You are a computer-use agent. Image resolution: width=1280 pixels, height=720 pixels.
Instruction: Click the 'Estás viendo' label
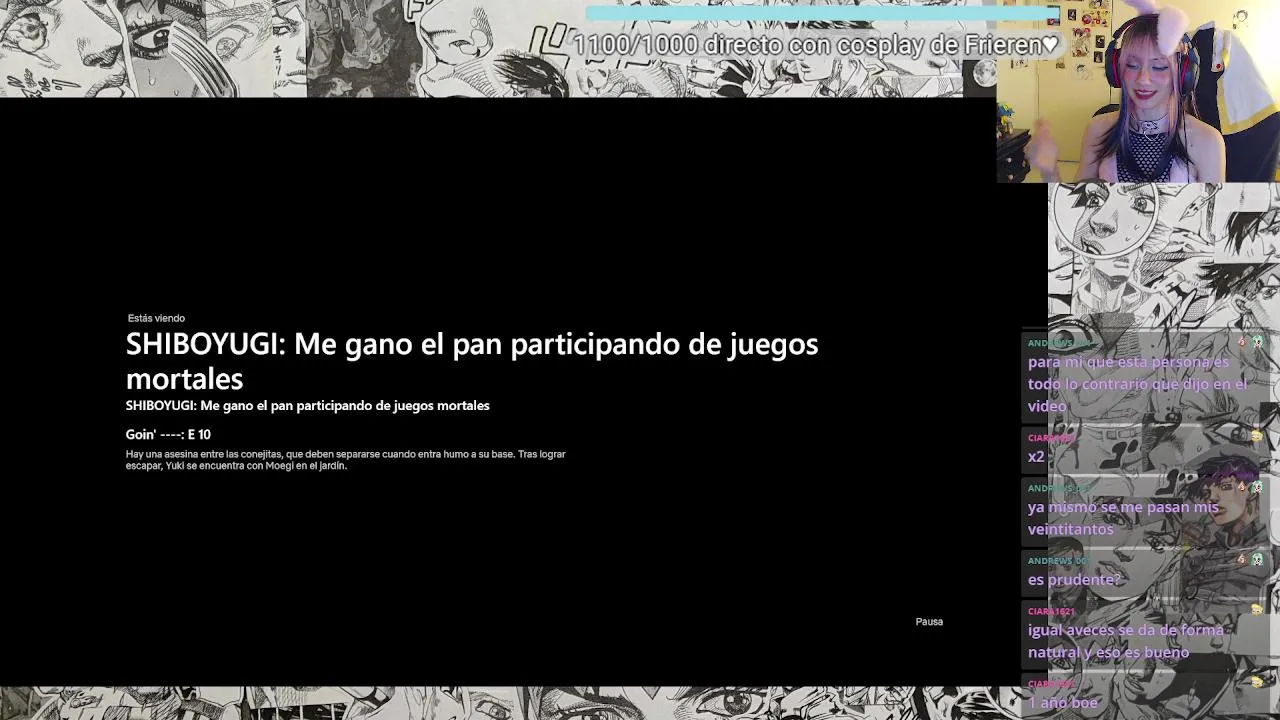[156, 318]
